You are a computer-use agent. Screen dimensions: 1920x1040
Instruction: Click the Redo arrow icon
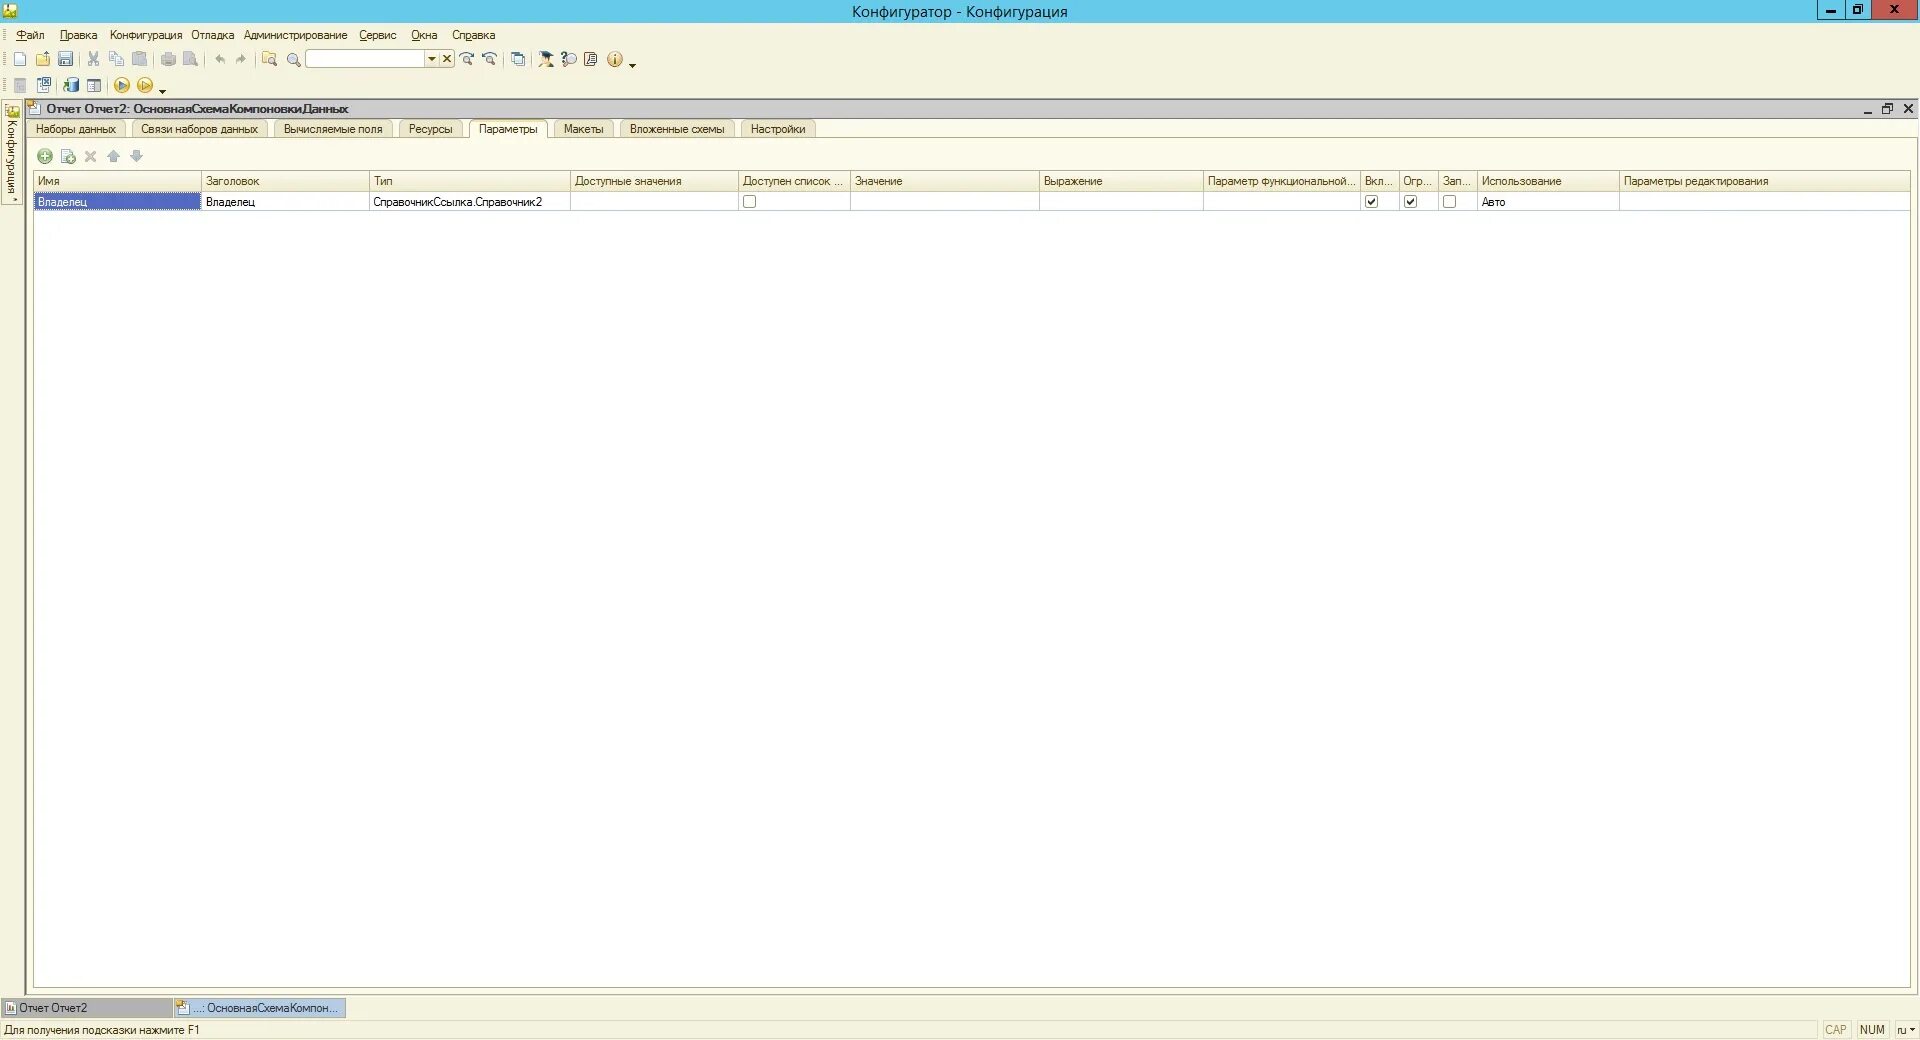241,60
